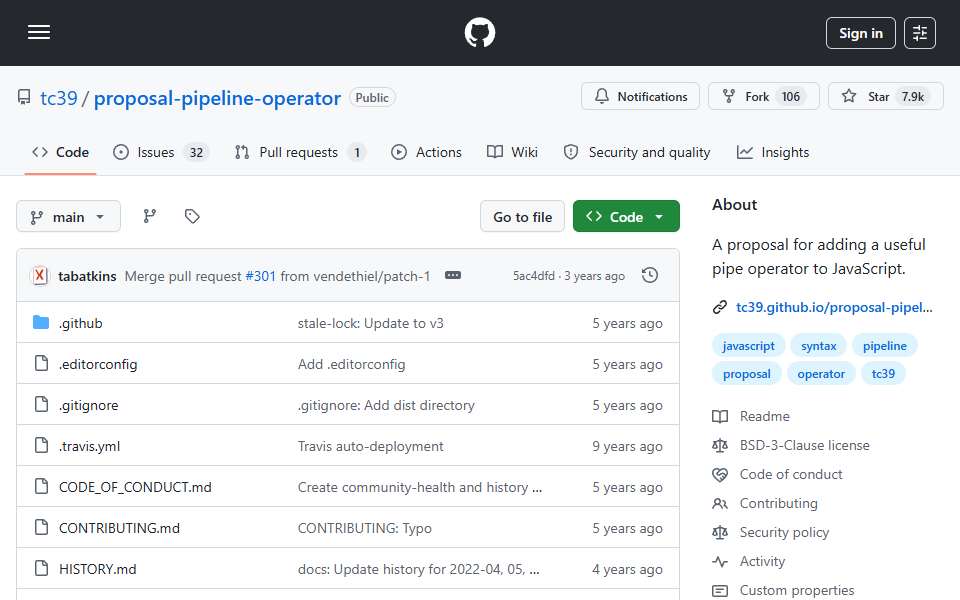Select the Code tab
The height and width of the screenshot is (600, 960).
point(61,152)
